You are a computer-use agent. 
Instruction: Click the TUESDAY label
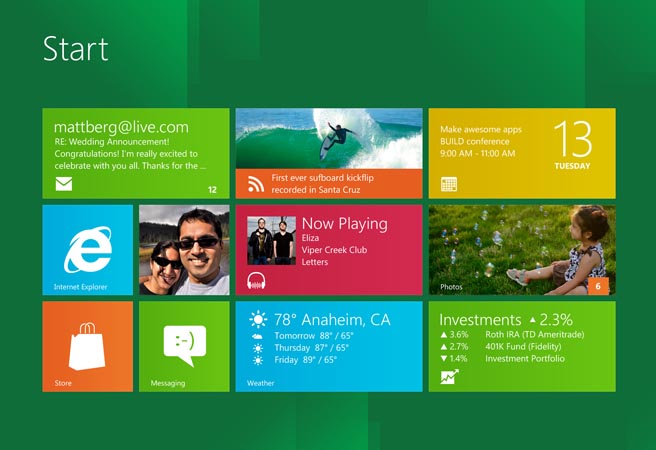(x=572, y=166)
